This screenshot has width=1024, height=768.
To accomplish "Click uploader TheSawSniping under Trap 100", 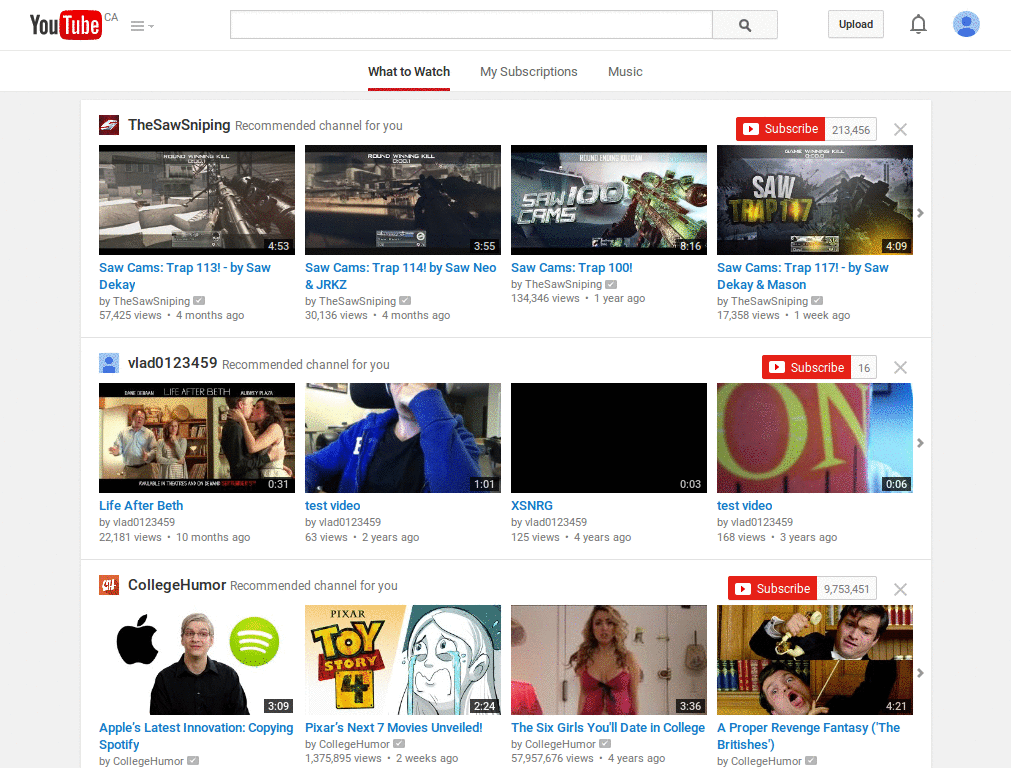I will [x=564, y=284].
